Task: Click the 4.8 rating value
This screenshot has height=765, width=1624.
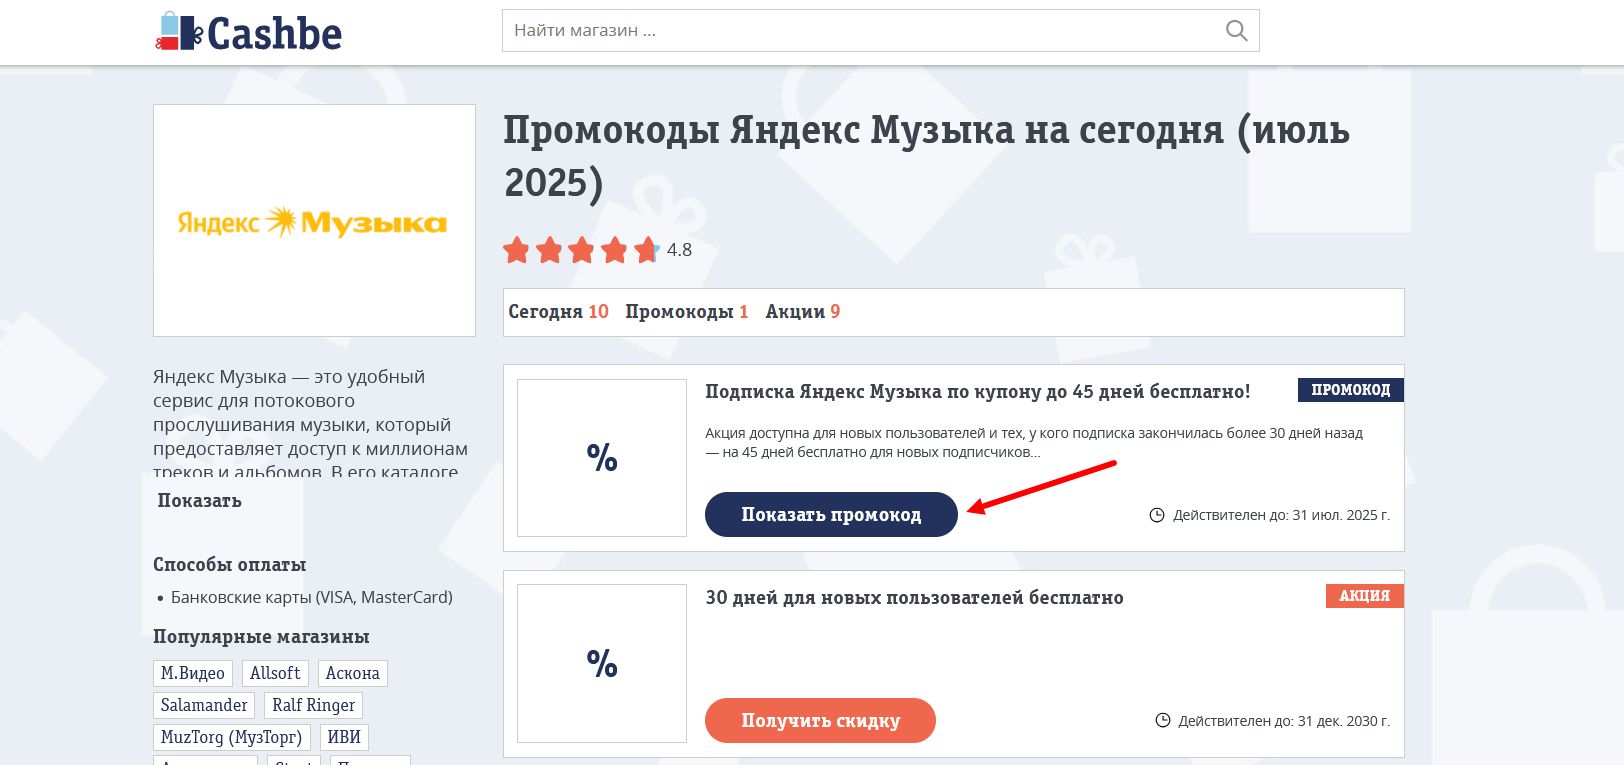Action: (679, 250)
